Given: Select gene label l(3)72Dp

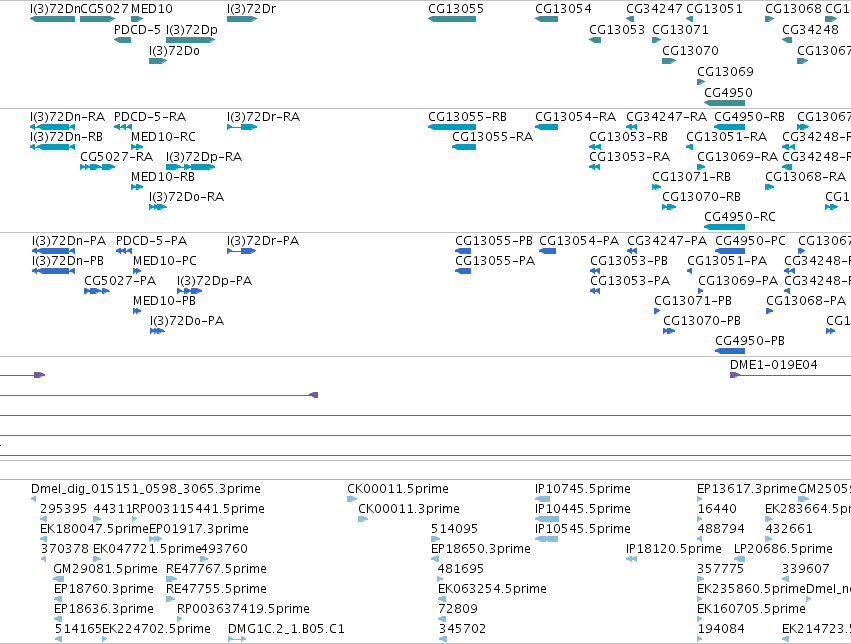Looking at the screenshot, I should click(x=192, y=30).
